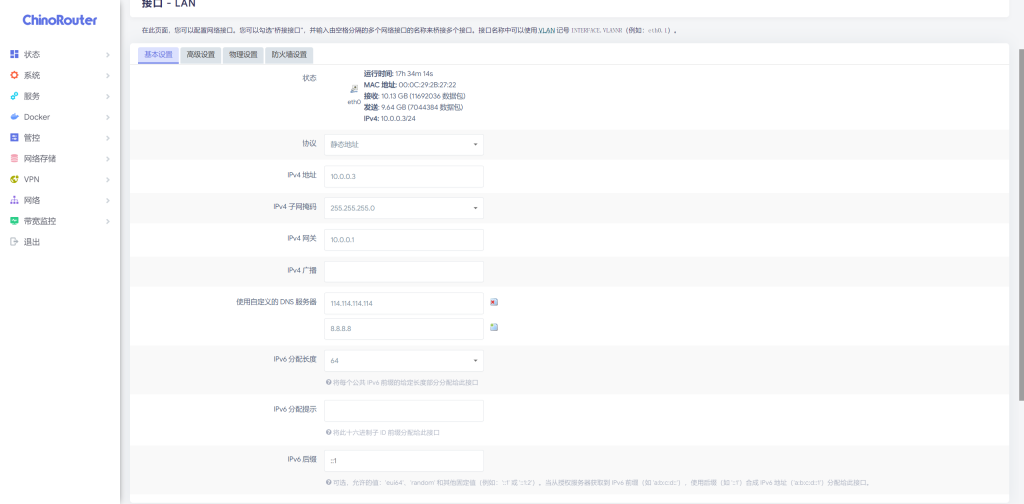Click the 接口 - LAN page heading
The image size is (1024, 504).
point(168,5)
